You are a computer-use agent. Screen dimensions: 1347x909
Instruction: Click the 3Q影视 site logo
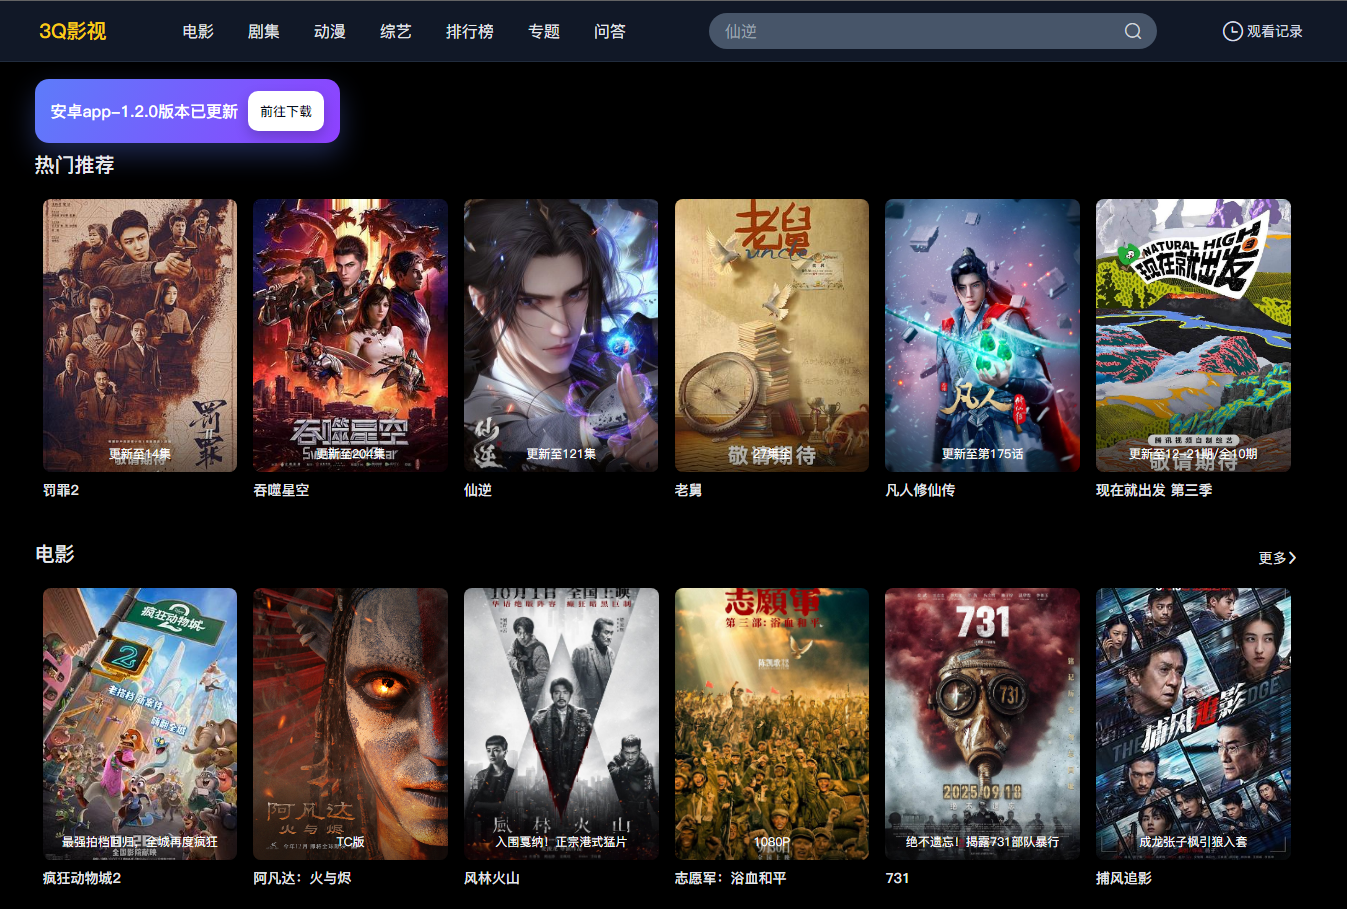(73, 31)
